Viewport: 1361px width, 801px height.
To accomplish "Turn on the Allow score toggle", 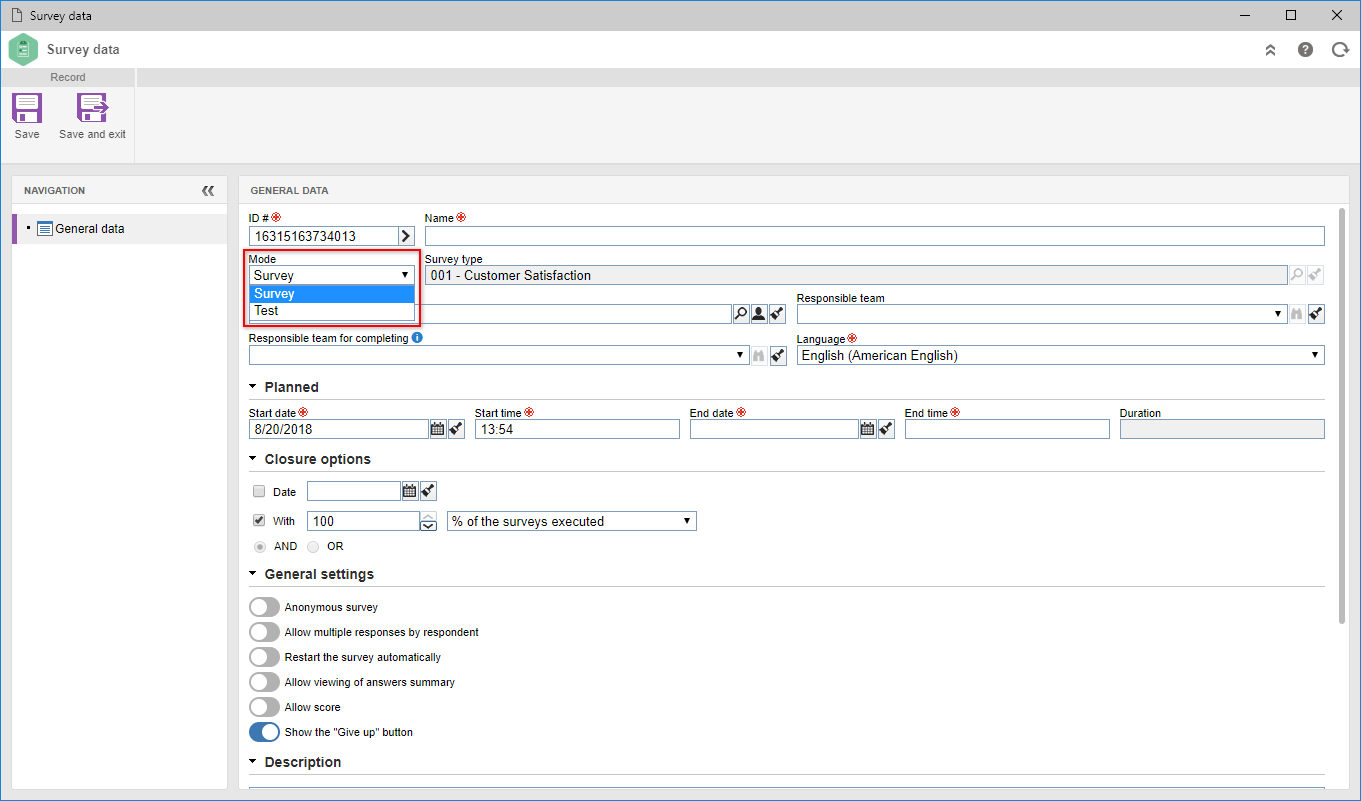I will [264, 707].
